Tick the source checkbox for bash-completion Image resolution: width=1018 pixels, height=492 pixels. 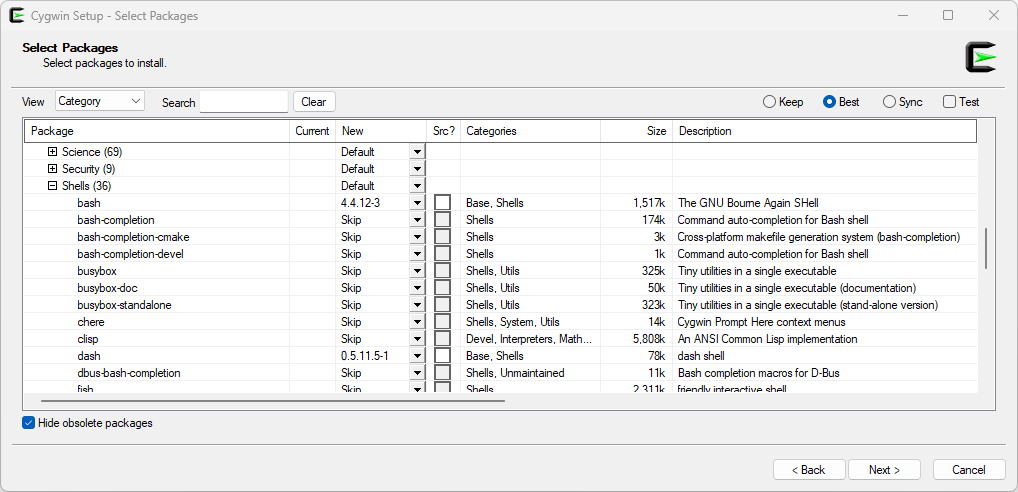[x=442, y=220]
